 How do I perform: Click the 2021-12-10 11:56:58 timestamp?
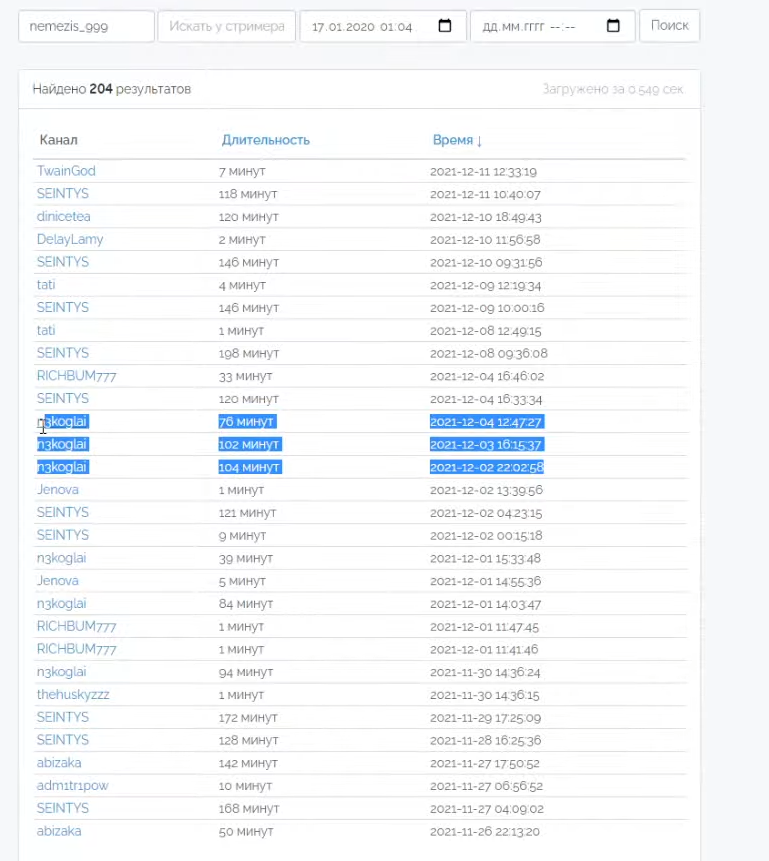485,240
